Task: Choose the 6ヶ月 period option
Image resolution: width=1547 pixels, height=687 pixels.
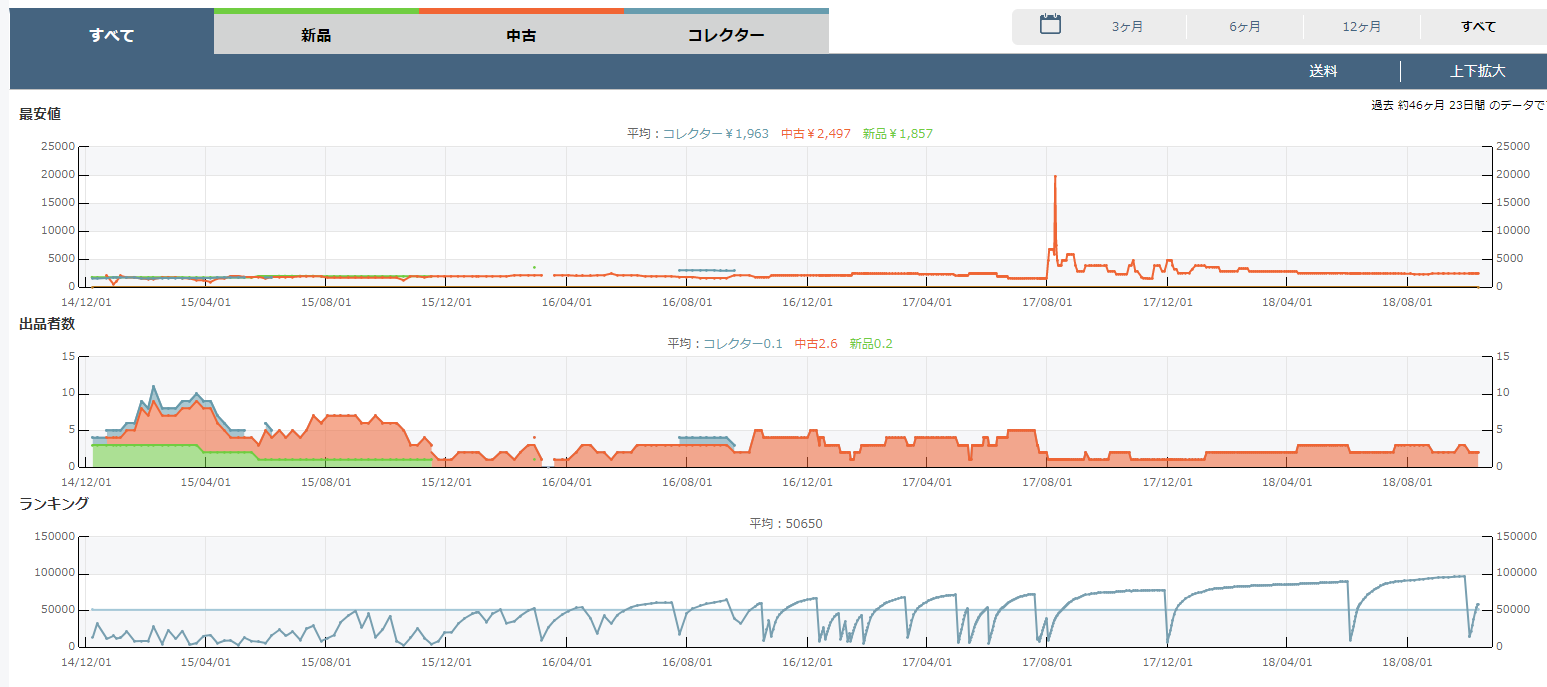Action: (x=1245, y=27)
